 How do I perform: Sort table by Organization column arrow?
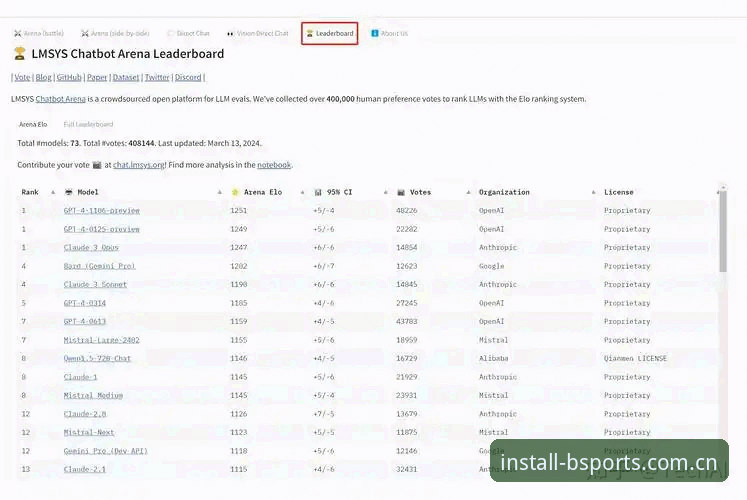pos(594,192)
